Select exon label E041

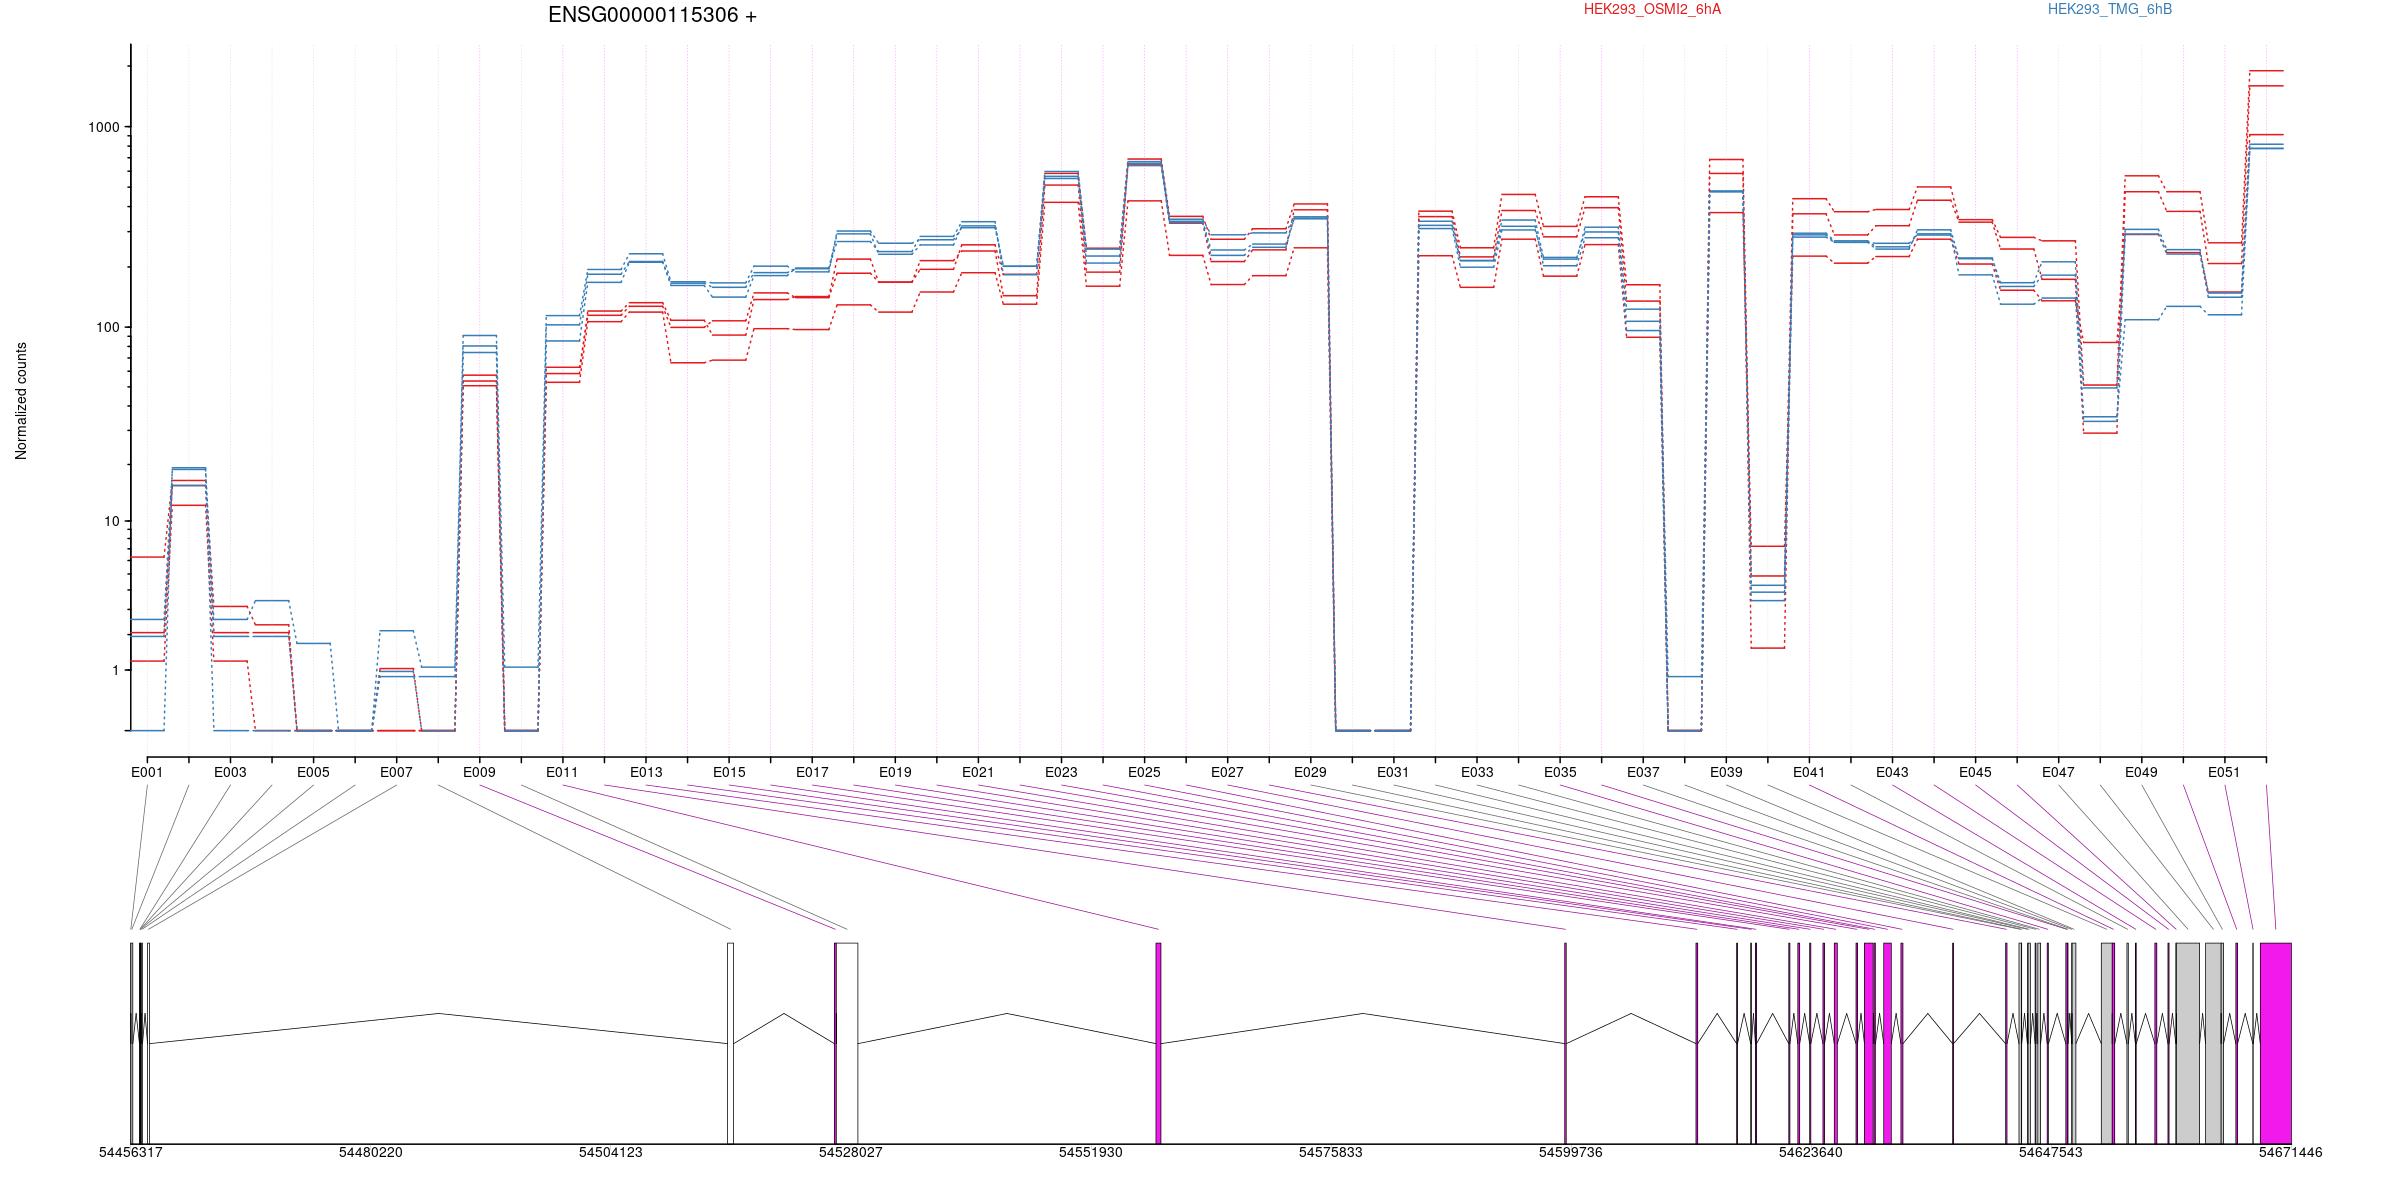coord(1809,772)
